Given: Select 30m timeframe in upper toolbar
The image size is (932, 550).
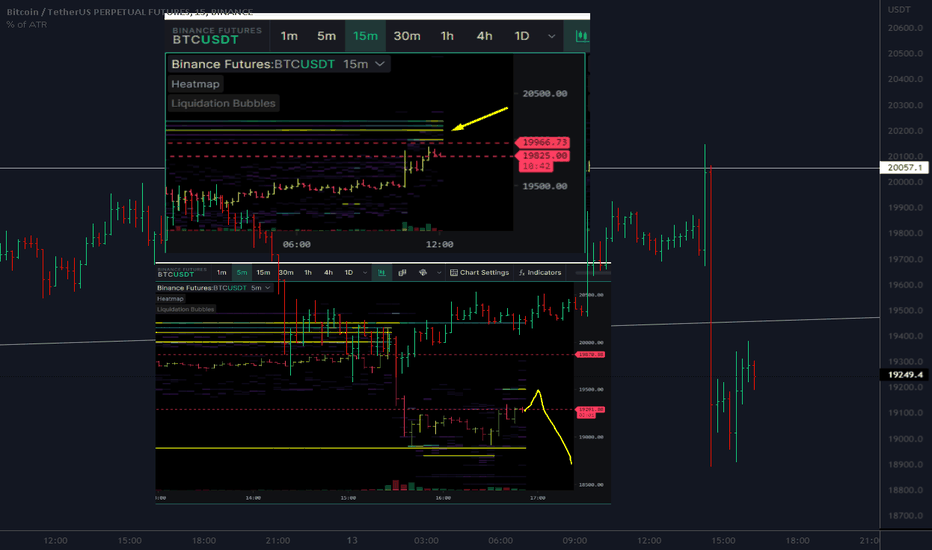Looking at the screenshot, I should point(407,36).
